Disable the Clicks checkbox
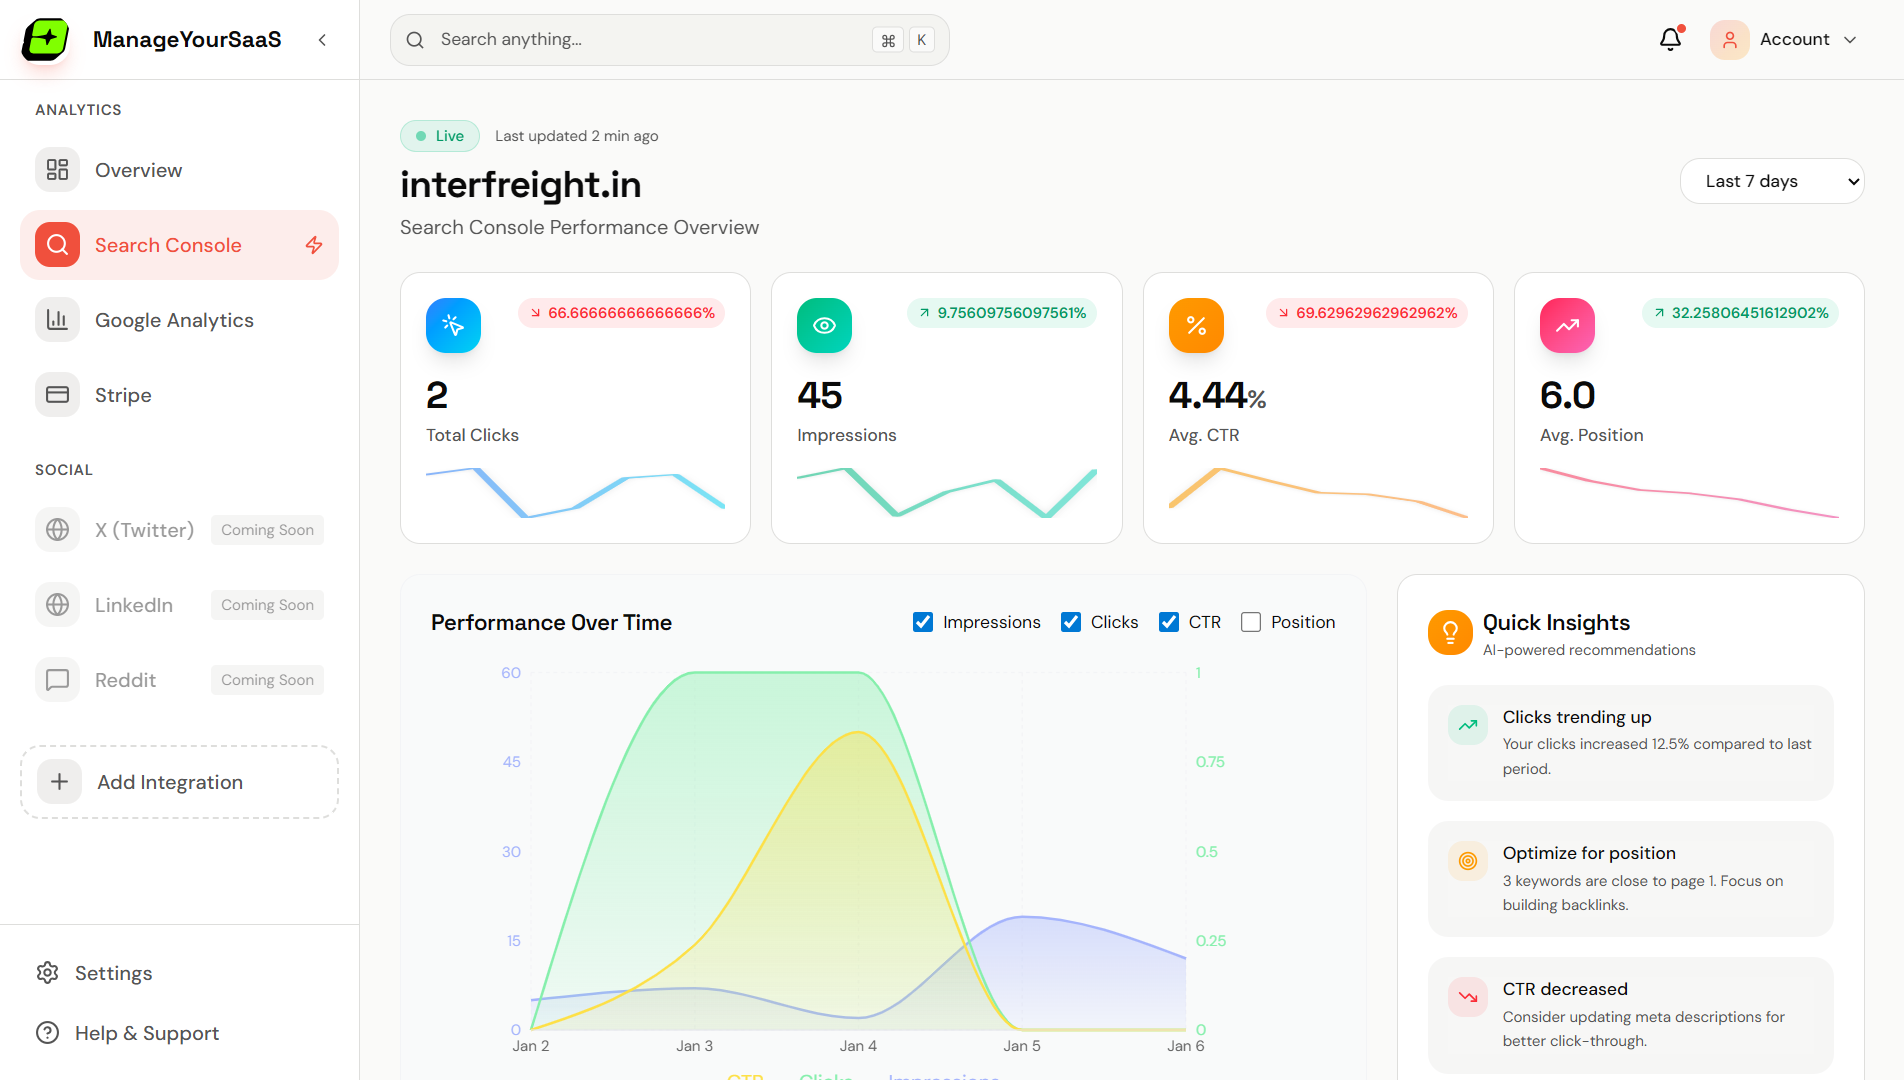Screen dimensions: 1904x1080 [x=1071, y=621]
